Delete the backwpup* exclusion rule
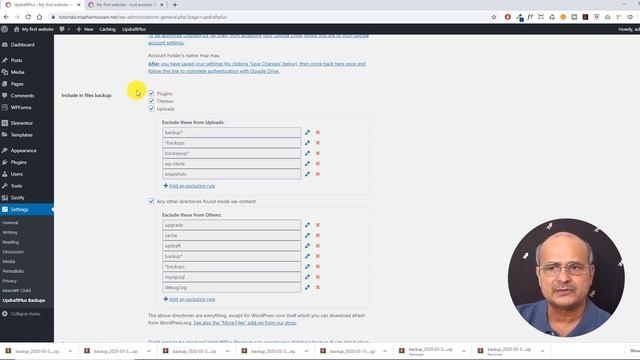The width and height of the screenshot is (640, 360). pos(318,153)
